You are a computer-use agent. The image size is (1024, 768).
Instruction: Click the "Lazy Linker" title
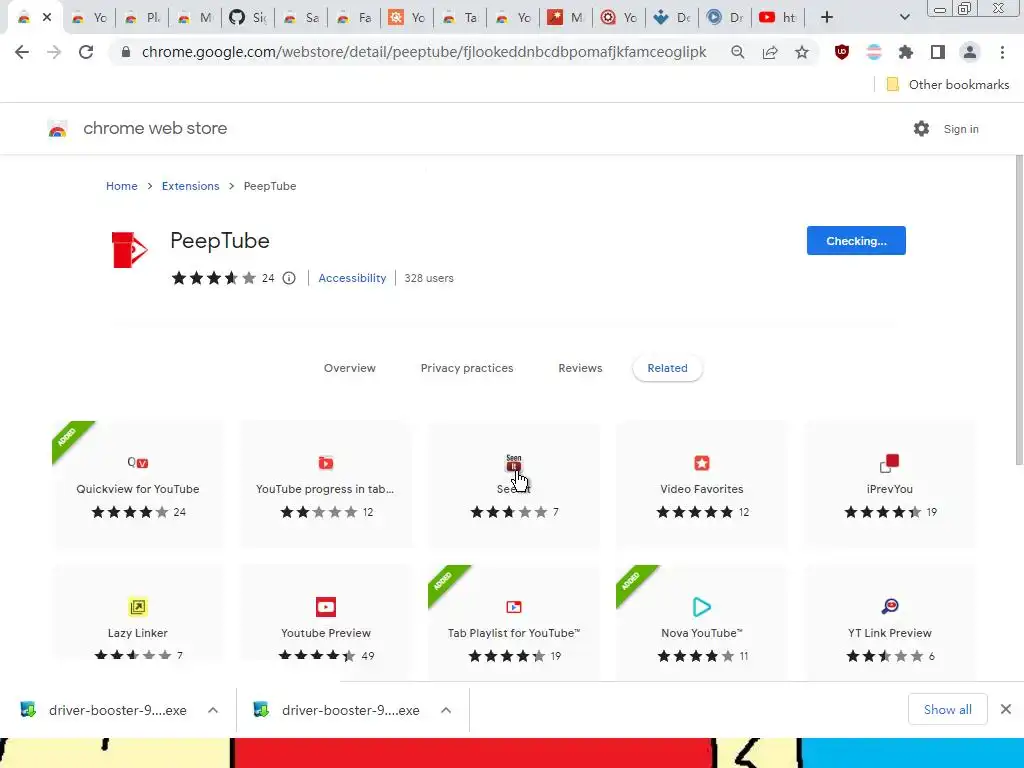point(138,633)
